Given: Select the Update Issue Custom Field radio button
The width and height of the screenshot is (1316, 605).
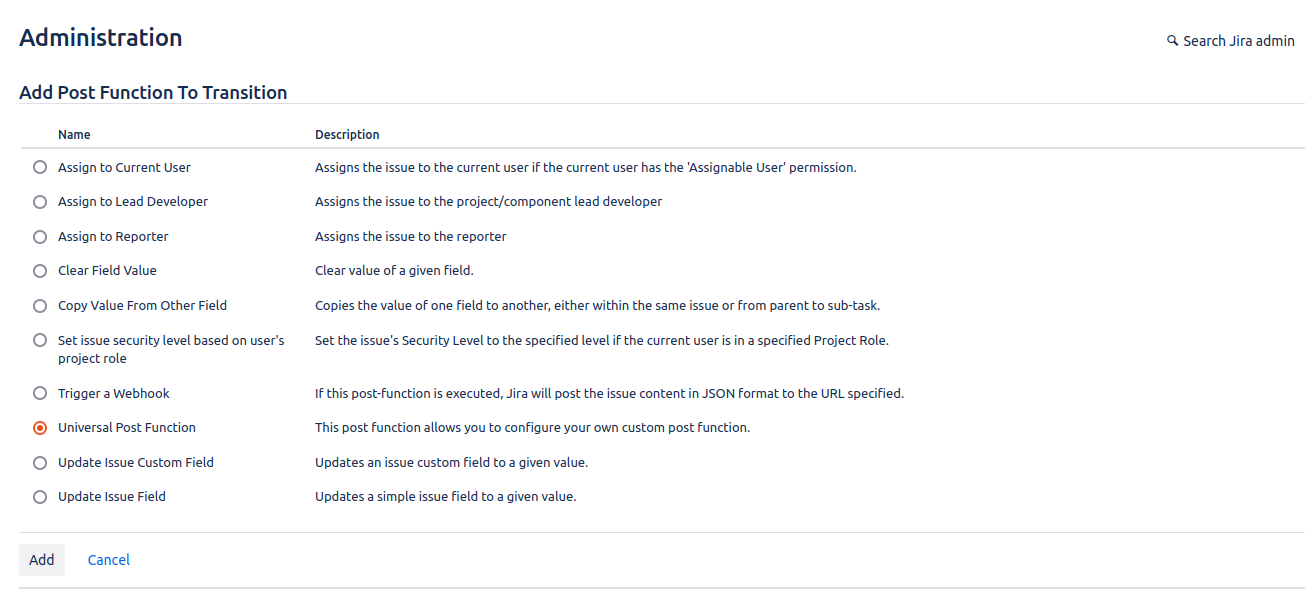Looking at the screenshot, I should (40, 463).
